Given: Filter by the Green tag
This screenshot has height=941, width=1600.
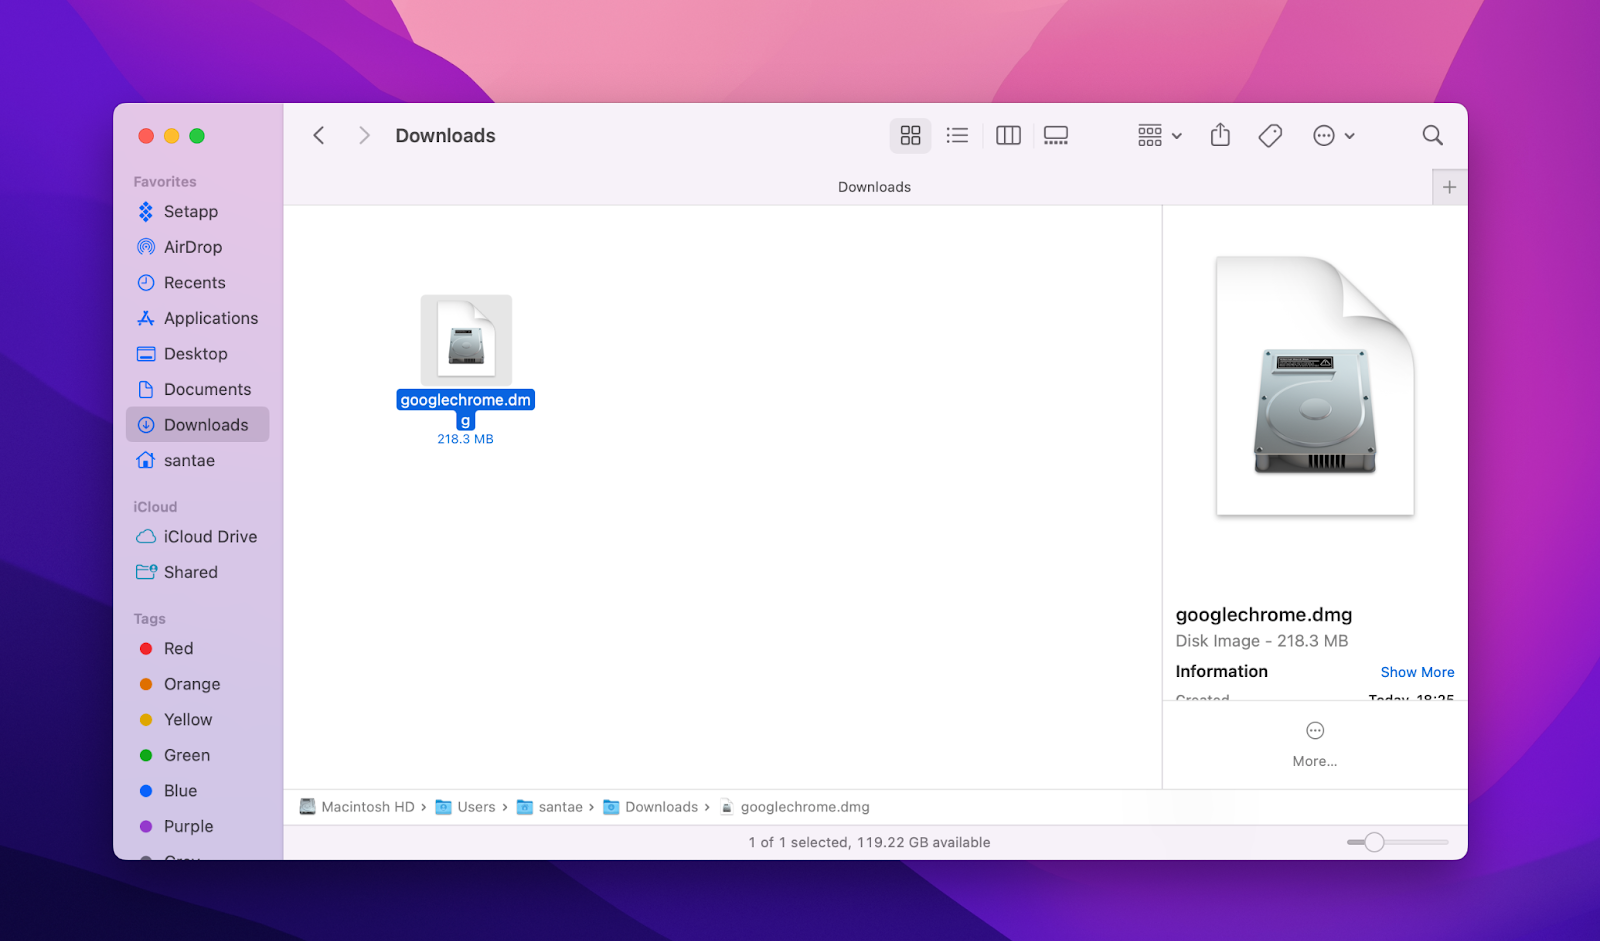Looking at the screenshot, I should (198, 755).
